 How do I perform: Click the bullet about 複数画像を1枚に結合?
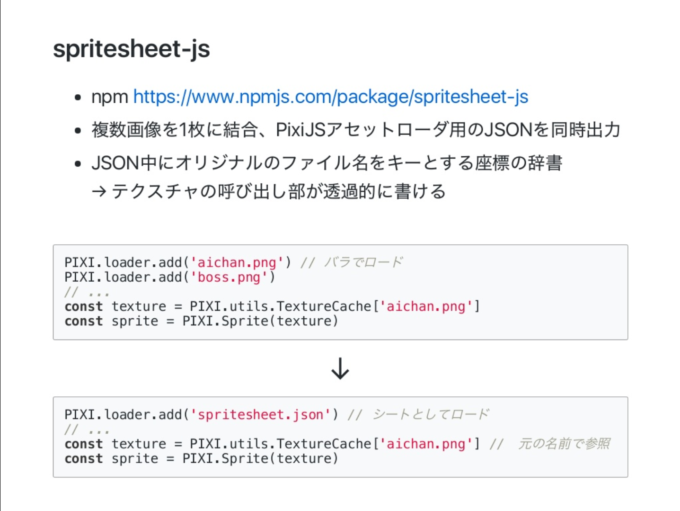356,130
